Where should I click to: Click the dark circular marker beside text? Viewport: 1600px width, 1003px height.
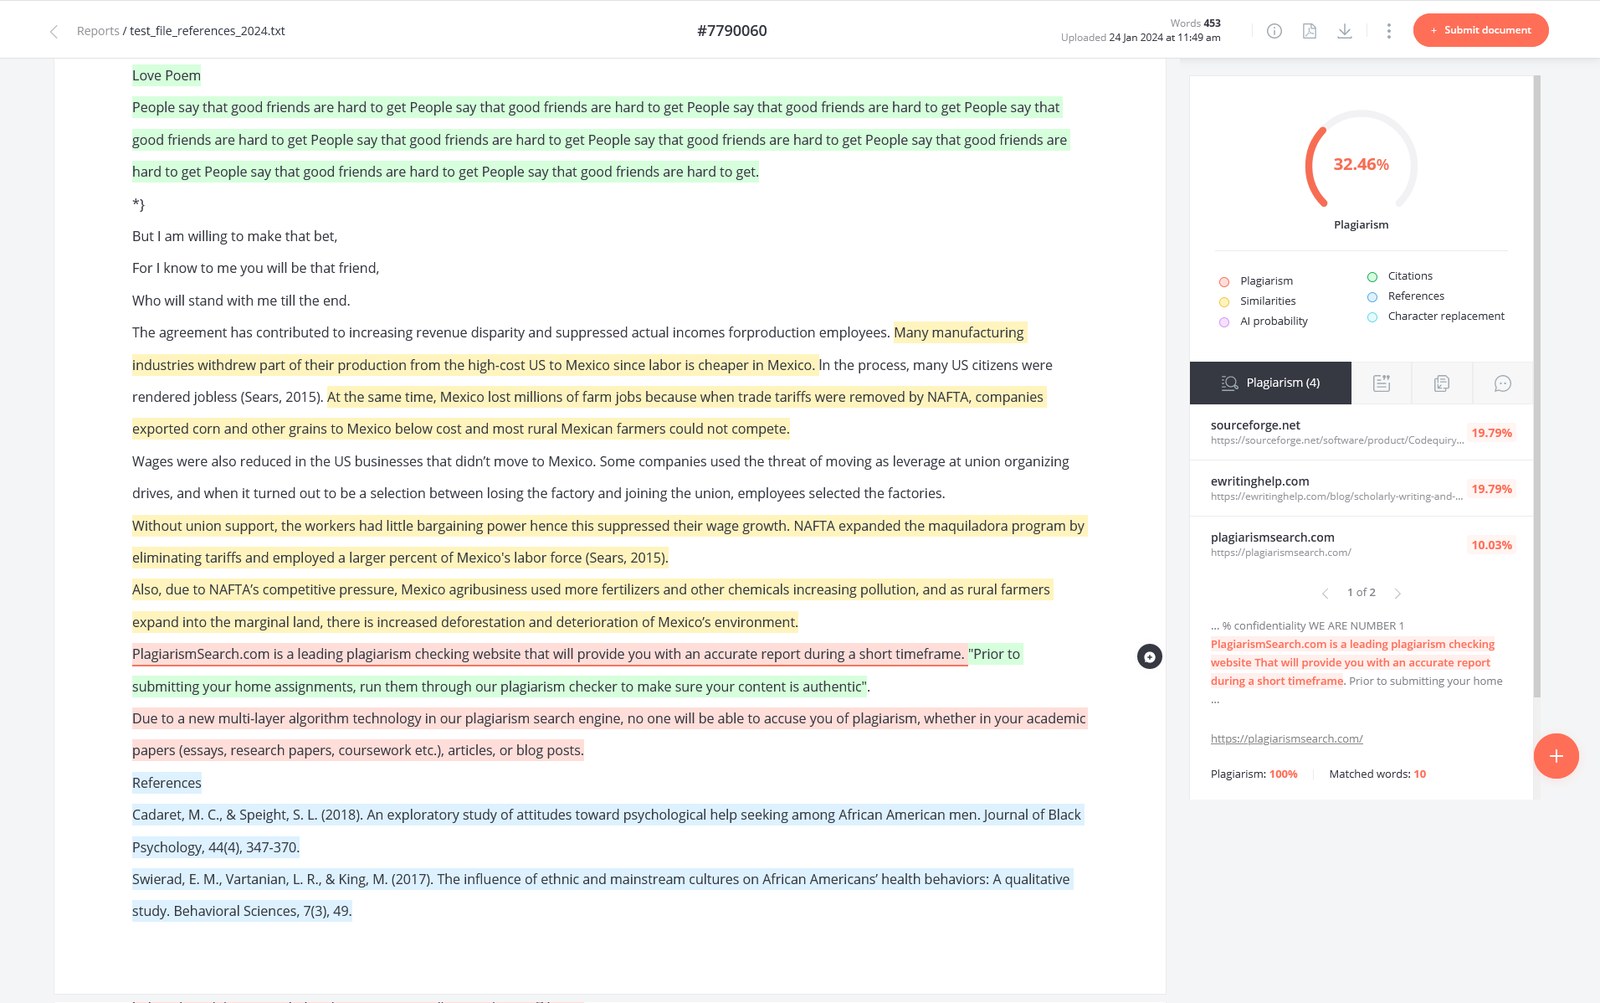tap(1149, 657)
